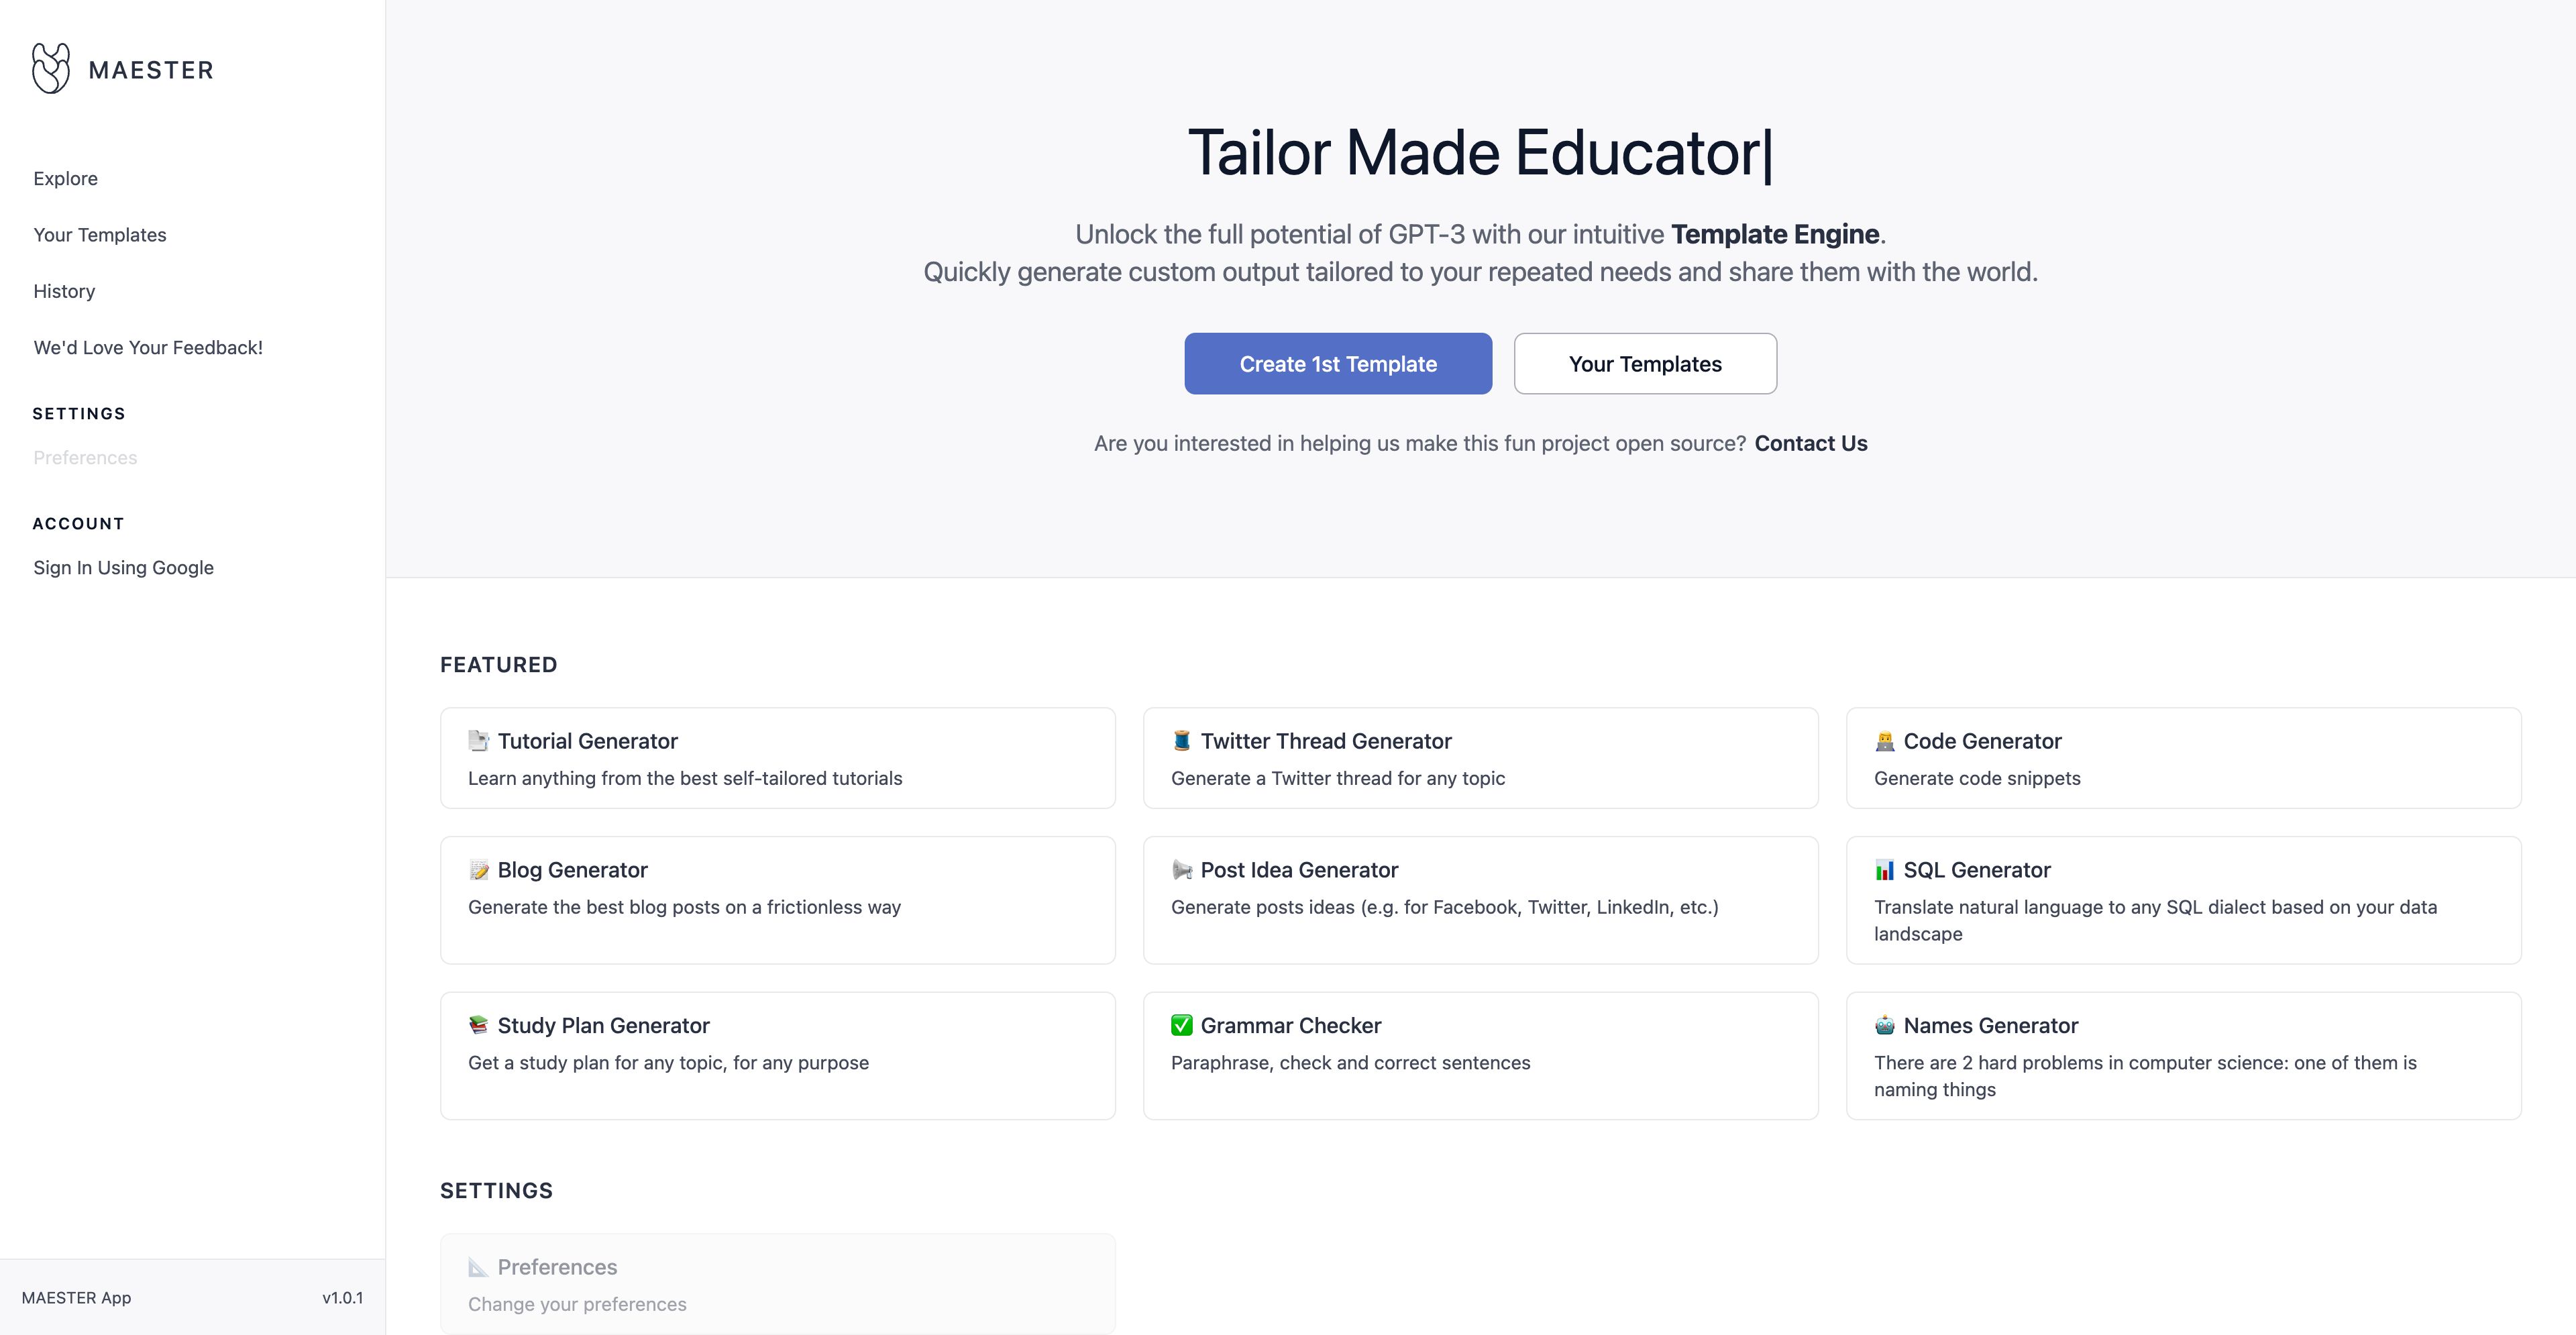Click the Code Generator emoji icon
The height and width of the screenshot is (1335, 2576).
(x=1885, y=741)
